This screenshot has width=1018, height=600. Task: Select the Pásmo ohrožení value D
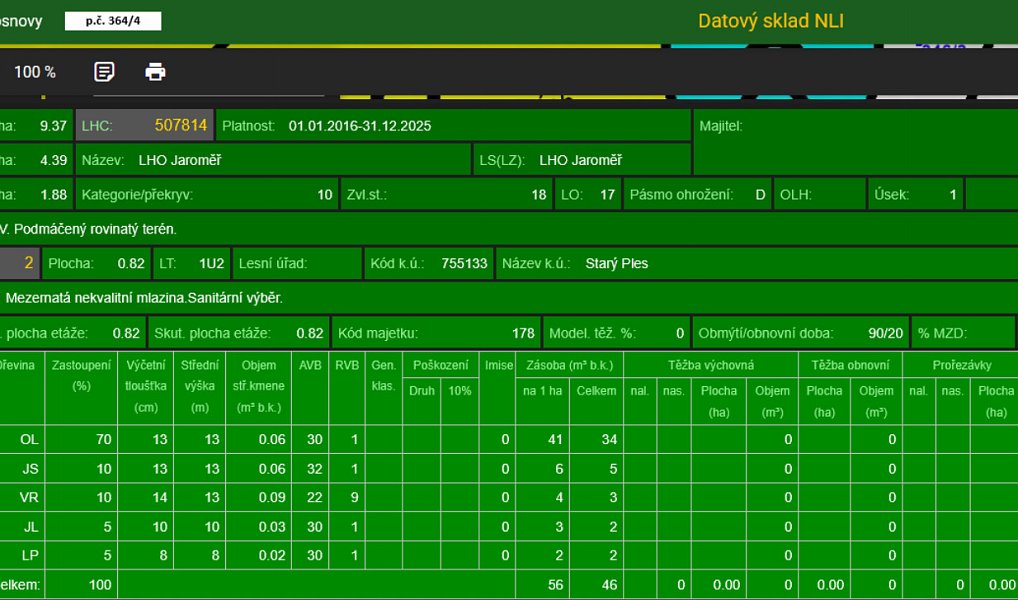pyautogui.click(x=760, y=195)
